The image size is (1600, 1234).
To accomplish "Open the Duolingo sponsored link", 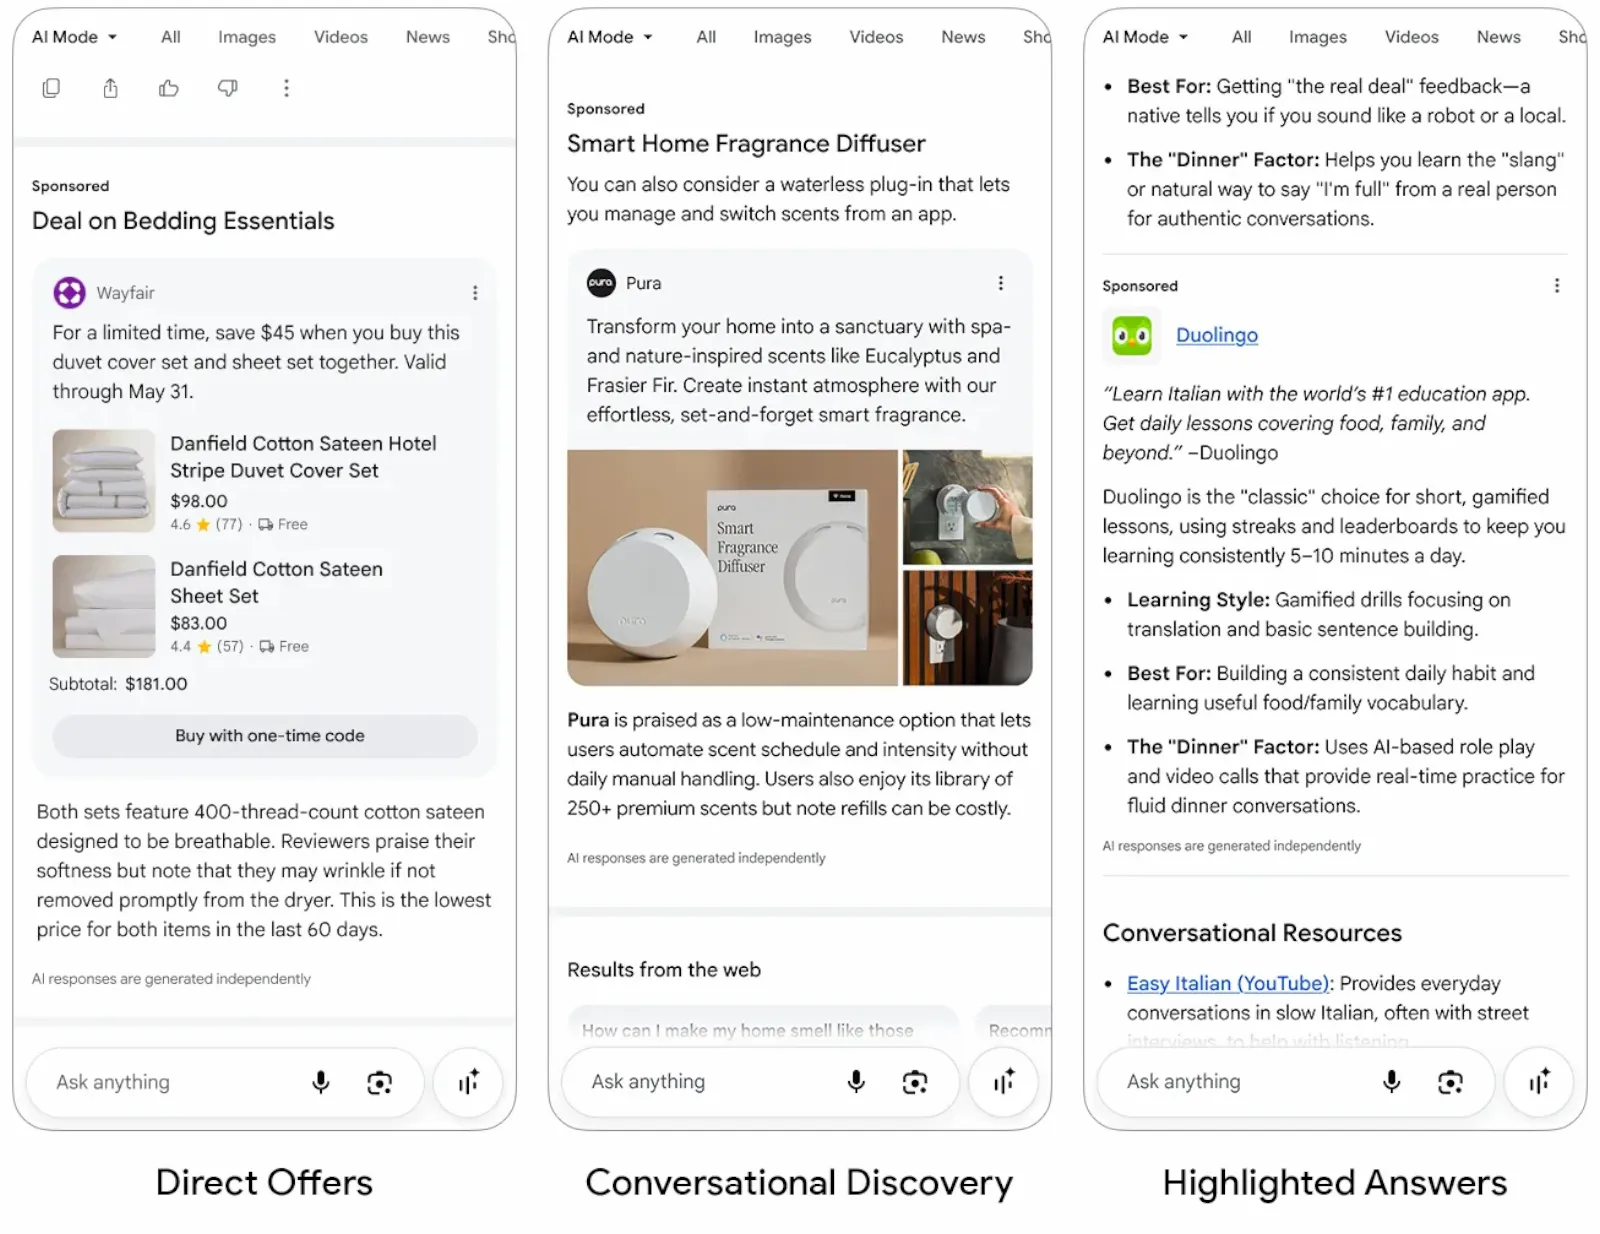I will coord(1216,335).
